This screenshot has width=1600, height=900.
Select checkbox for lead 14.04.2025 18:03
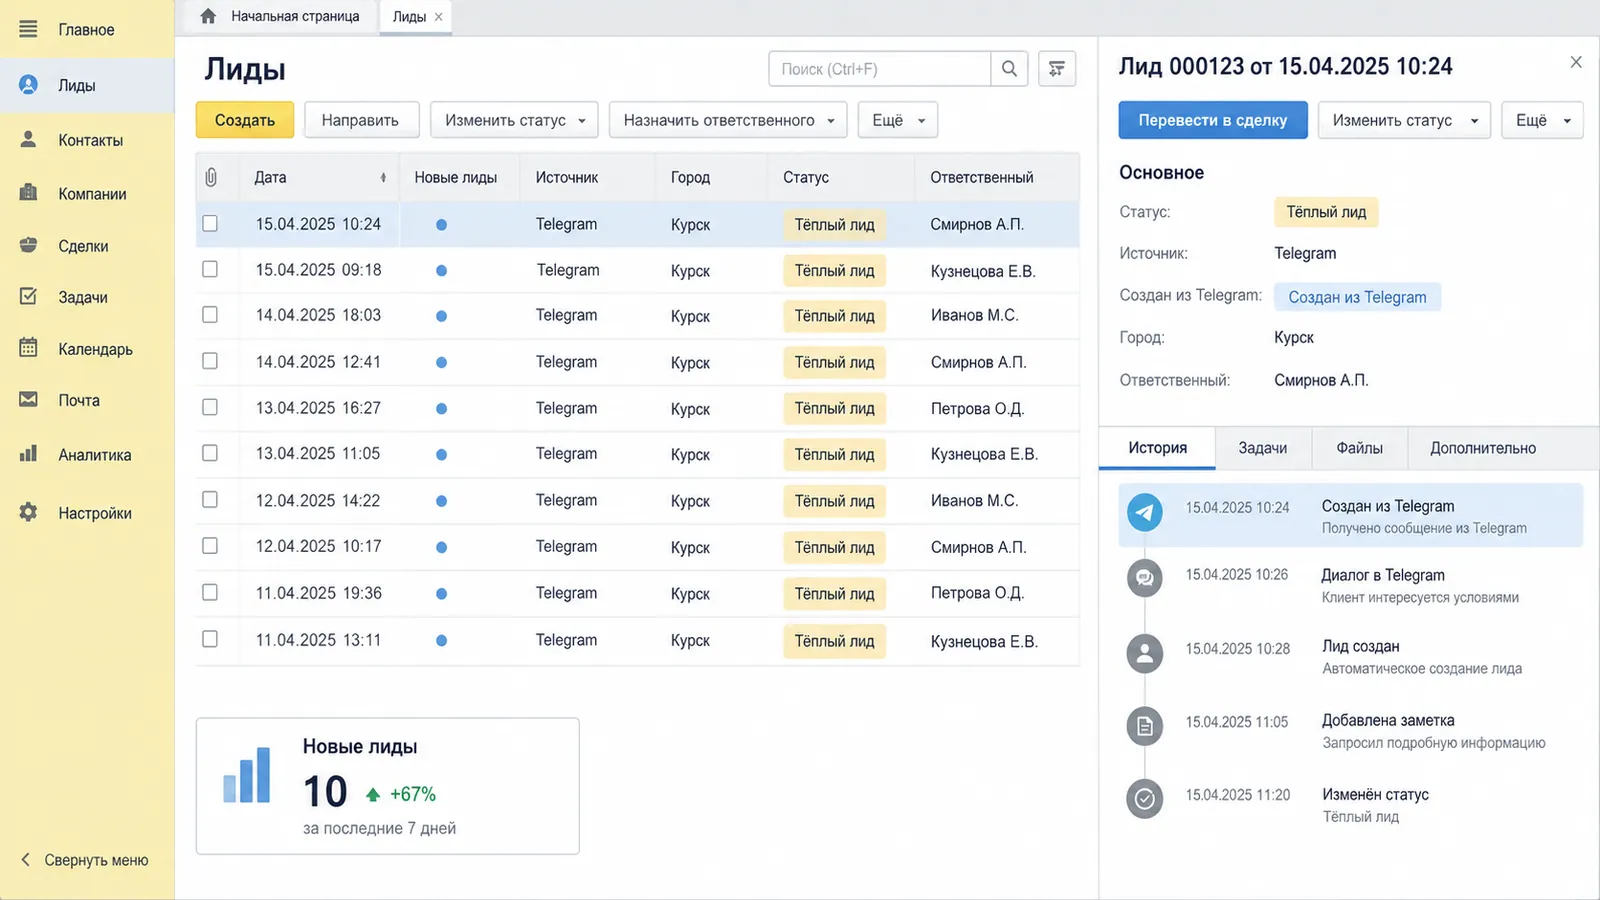point(210,315)
